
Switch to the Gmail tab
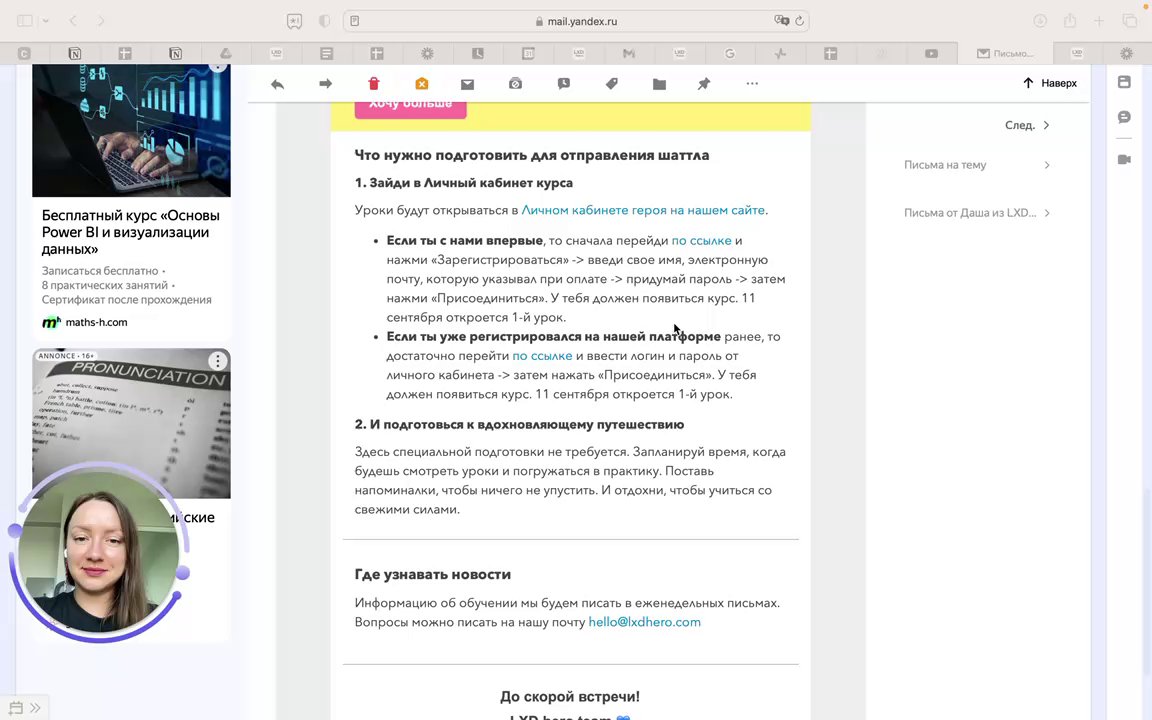click(x=628, y=53)
